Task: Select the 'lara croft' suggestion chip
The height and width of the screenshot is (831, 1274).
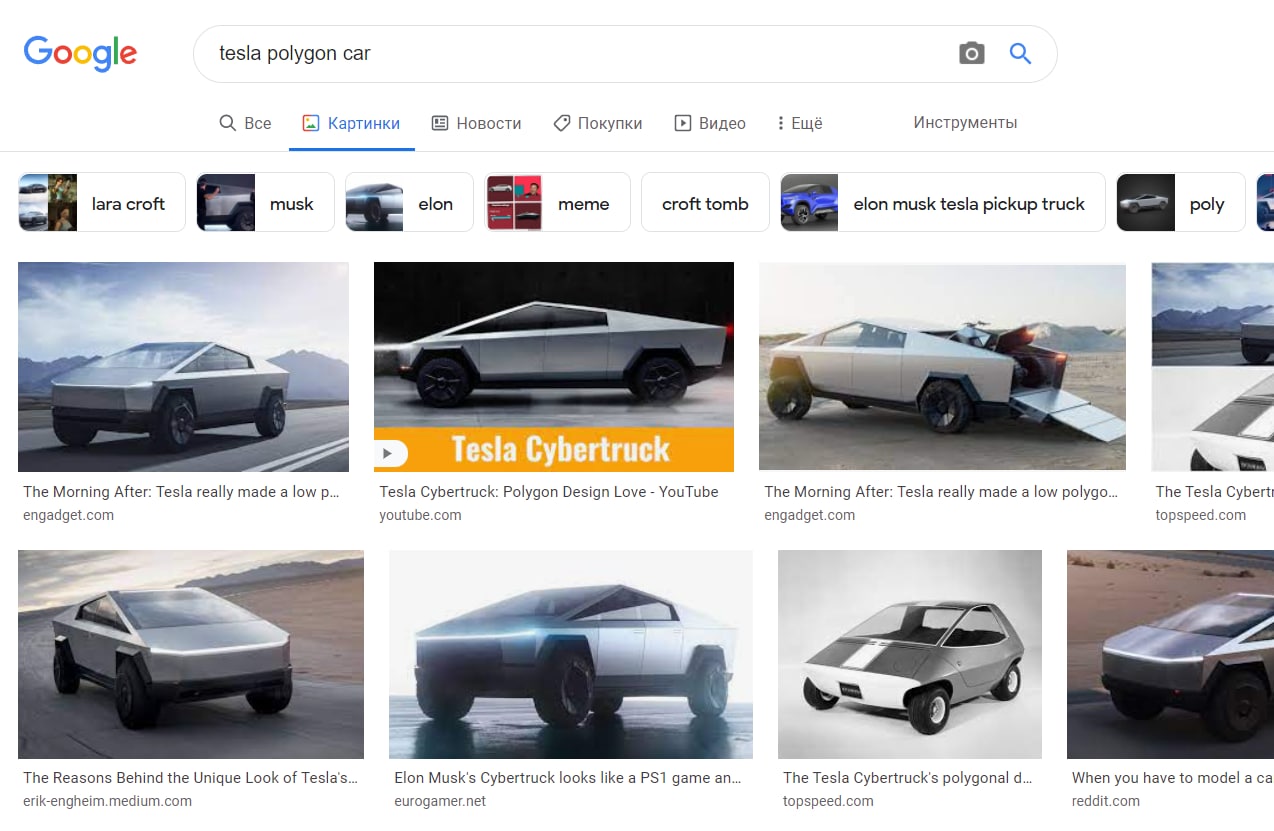Action: [102, 202]
